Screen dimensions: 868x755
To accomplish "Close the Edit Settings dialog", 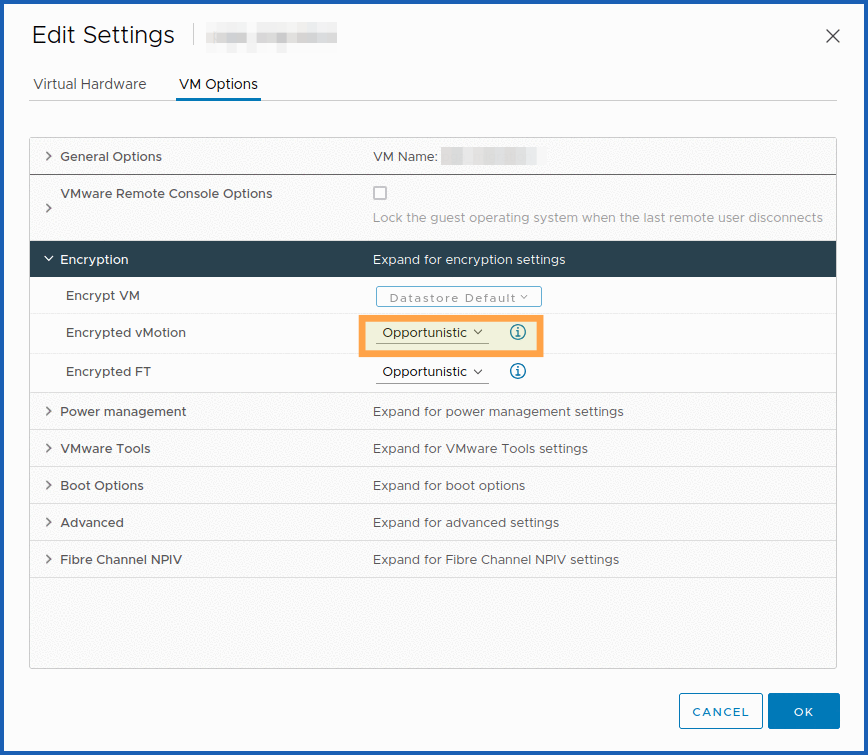I will (x=833, y=36).
